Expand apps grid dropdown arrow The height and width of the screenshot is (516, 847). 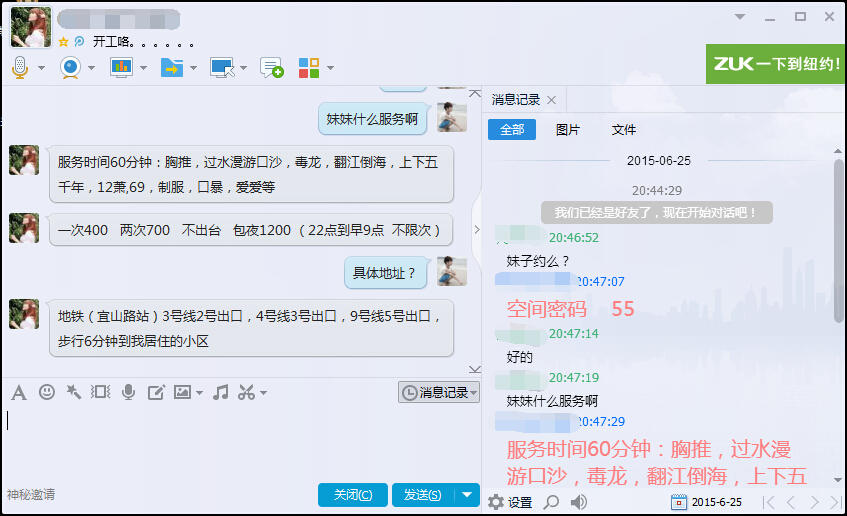(330, 68)
